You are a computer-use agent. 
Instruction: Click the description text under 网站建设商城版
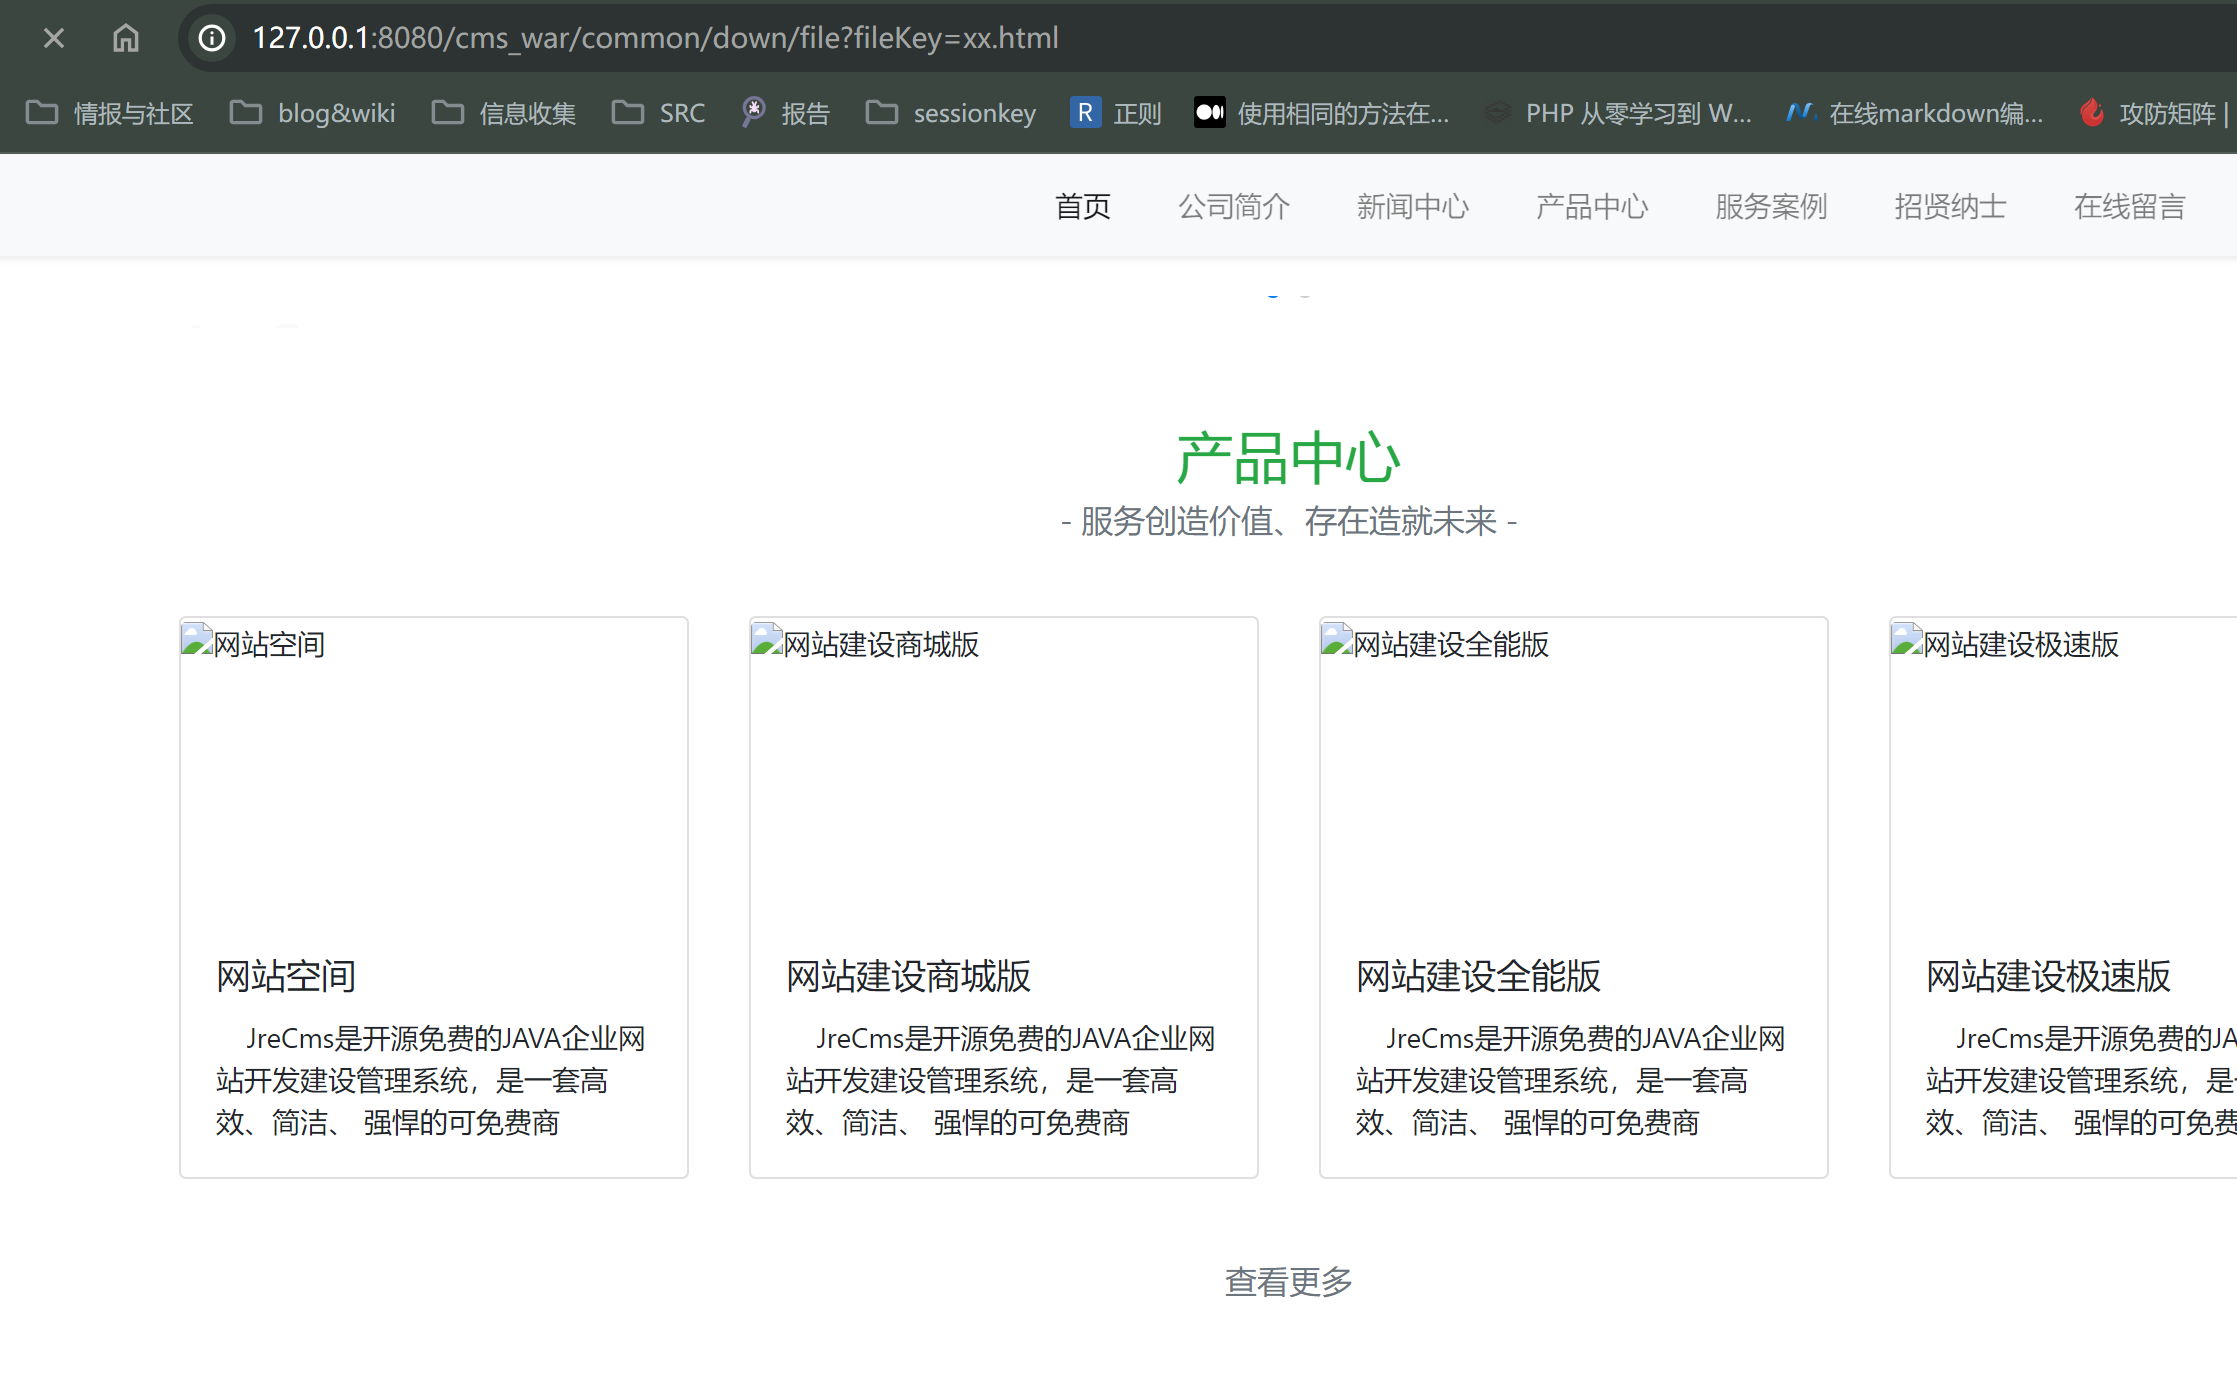[x=1002, y=1080]
